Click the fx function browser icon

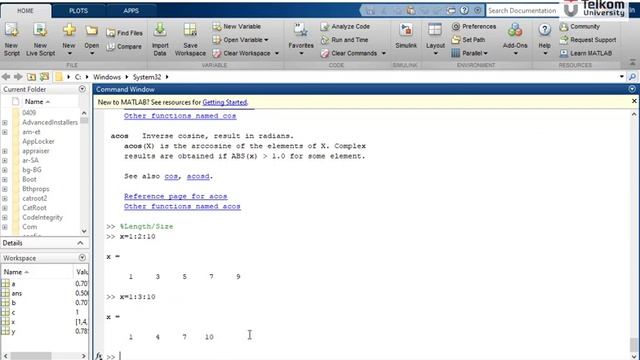coord(99,356)
